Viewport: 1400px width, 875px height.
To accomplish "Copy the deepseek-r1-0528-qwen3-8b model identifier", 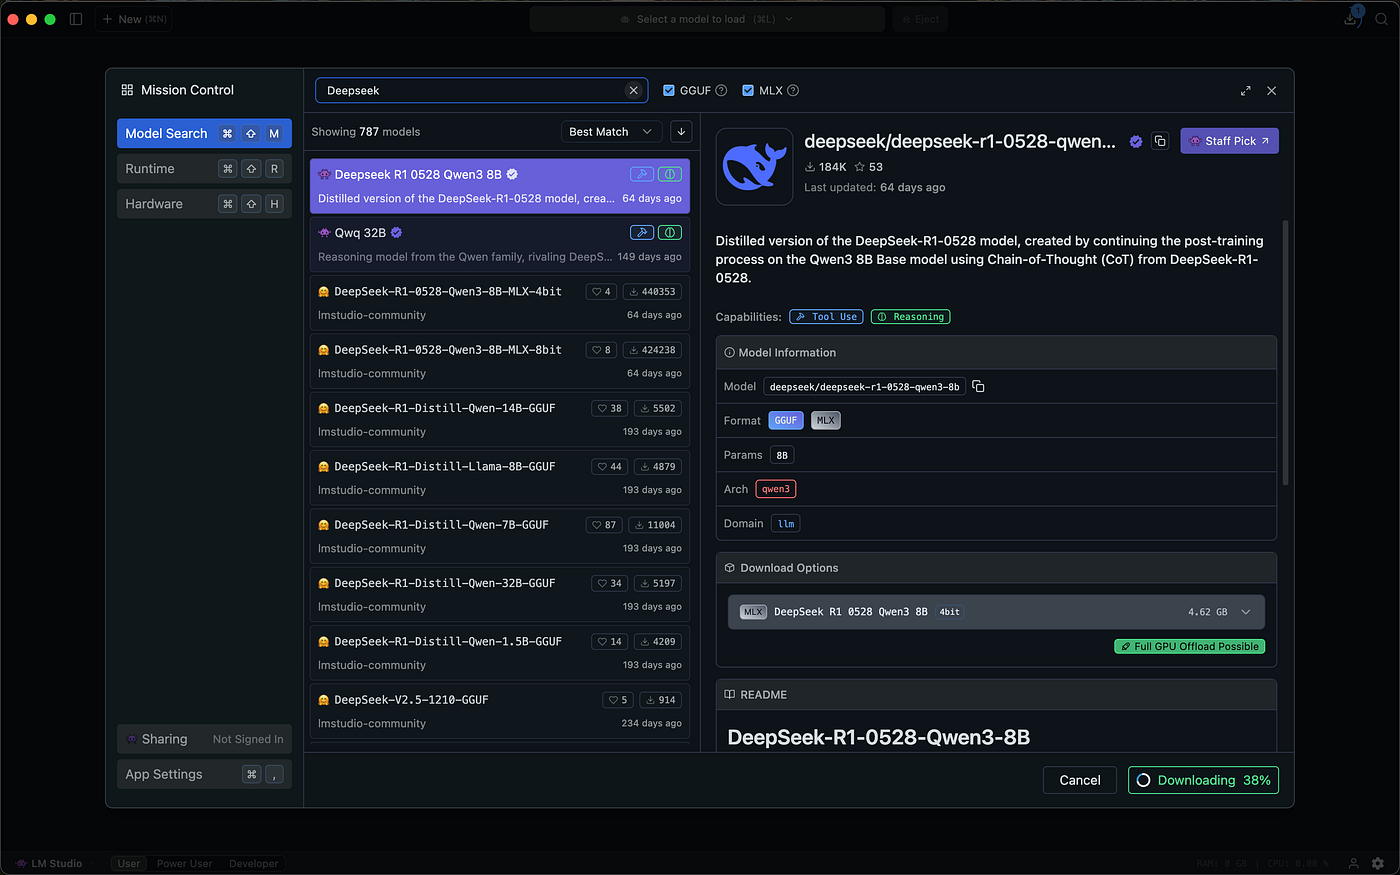I will point(978,387).
